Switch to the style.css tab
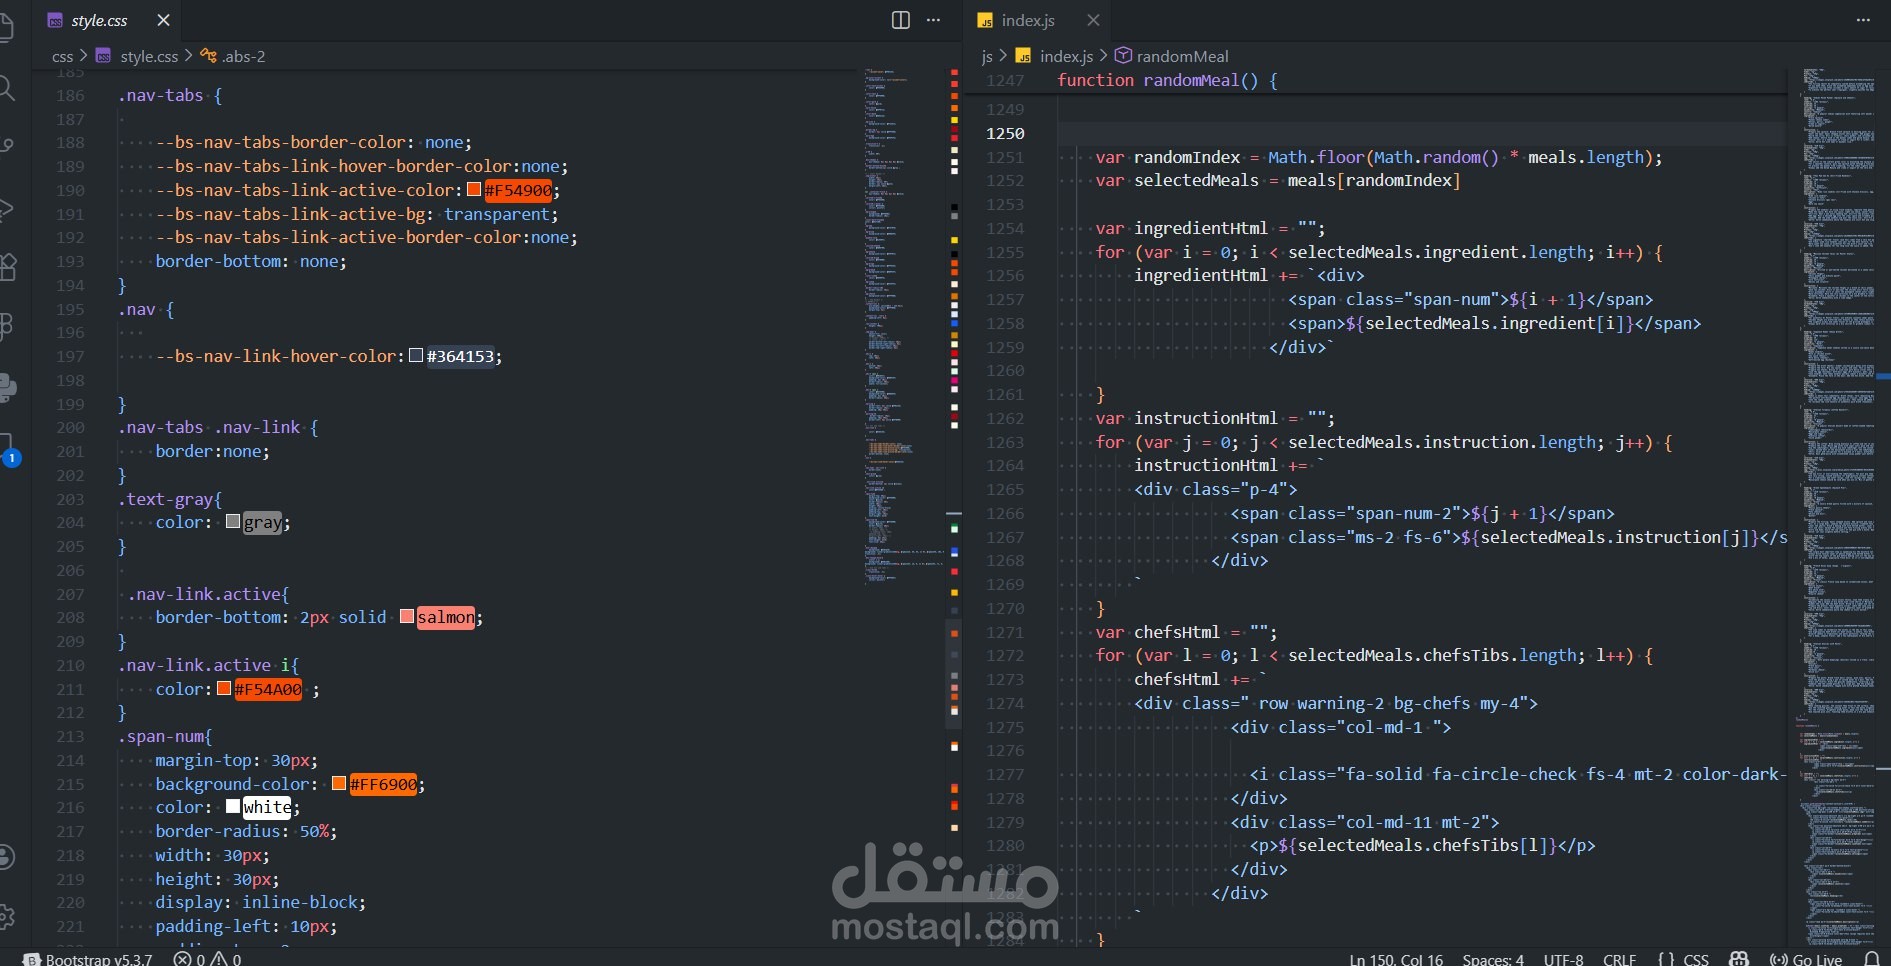The height and width of the screenshot is (966, 1891). (100, 20)
